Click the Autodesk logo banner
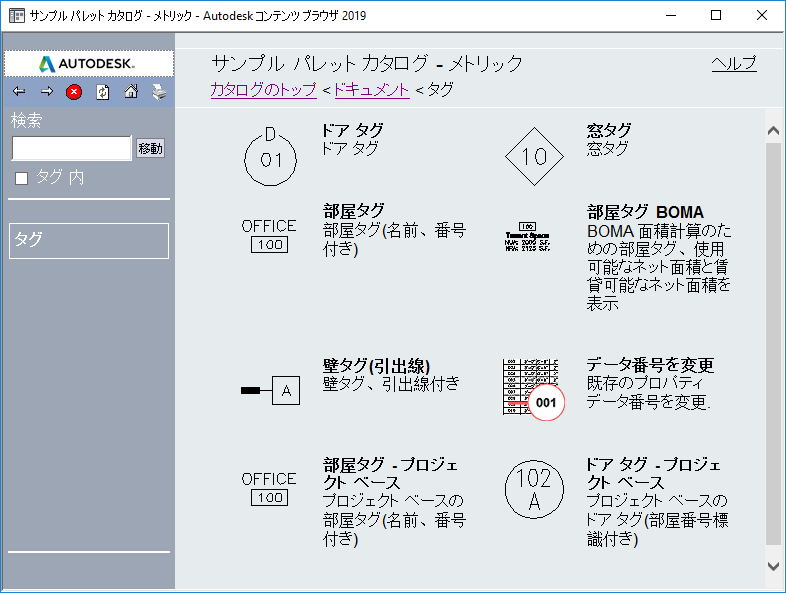Image resolution: width=786 pixels, height=593 pixels. click(x=89, y=64)
